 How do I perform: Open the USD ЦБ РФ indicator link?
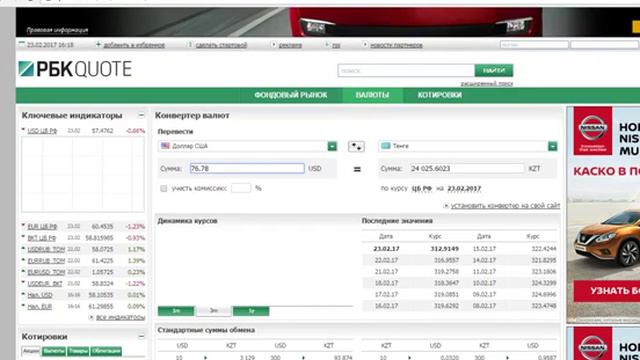point(42,131)
